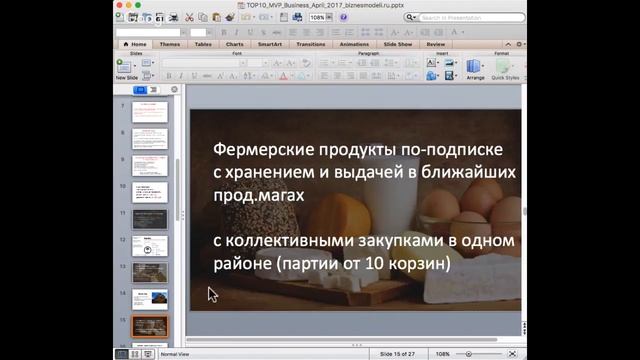This screenshot has width=640, height=360.
Task: Open the ribbon font size dropdown arrow
Action: click(x=265, y=63)
